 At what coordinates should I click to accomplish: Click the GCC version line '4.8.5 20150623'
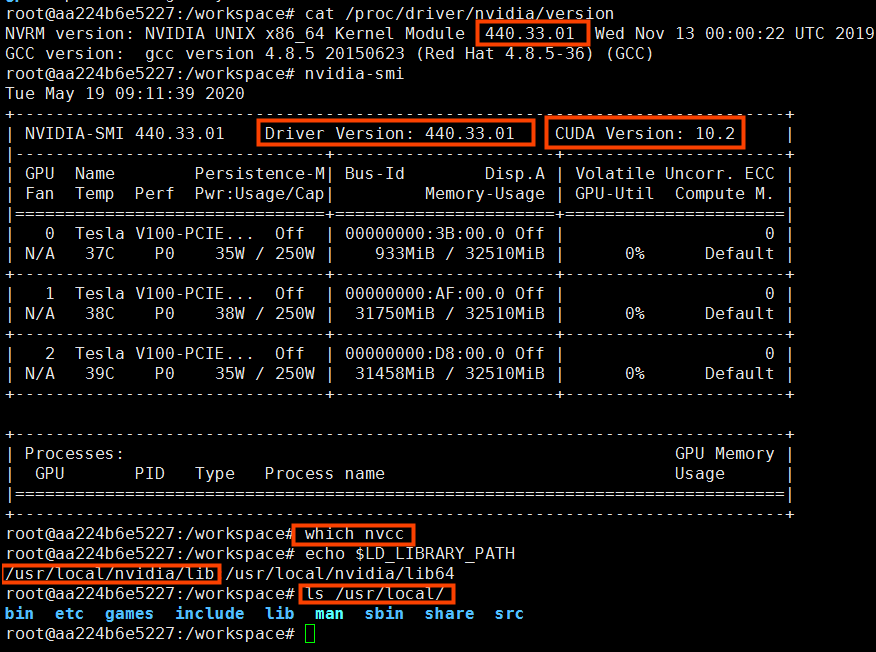tap(335, 54)
